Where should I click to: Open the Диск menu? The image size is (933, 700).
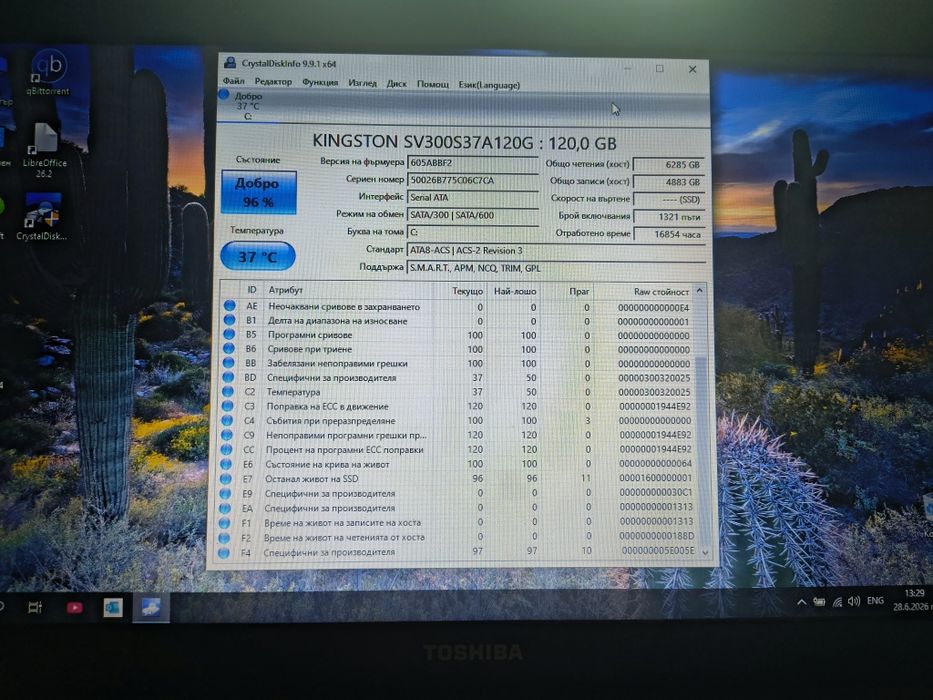(397, 83)
